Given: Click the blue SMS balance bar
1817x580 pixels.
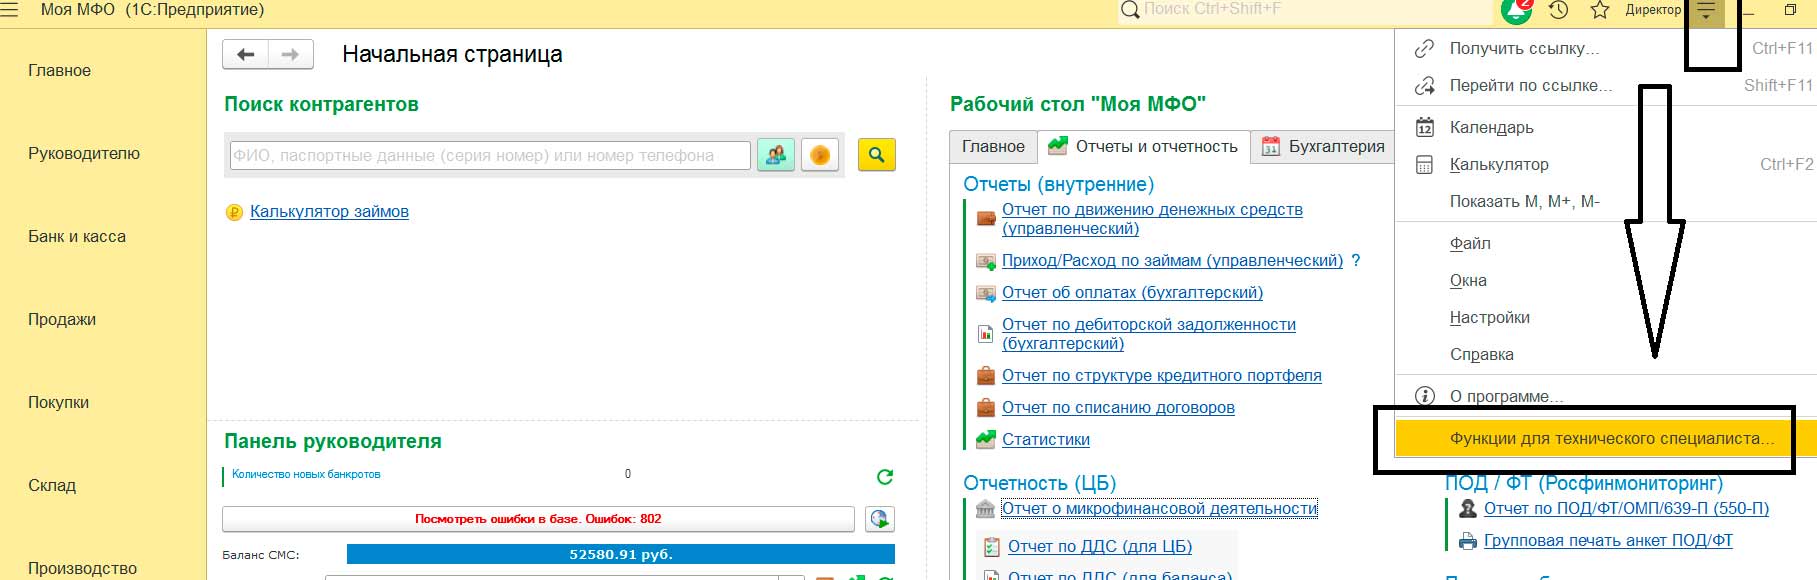Looking at the screenshot, I should (x=620, y=554).
